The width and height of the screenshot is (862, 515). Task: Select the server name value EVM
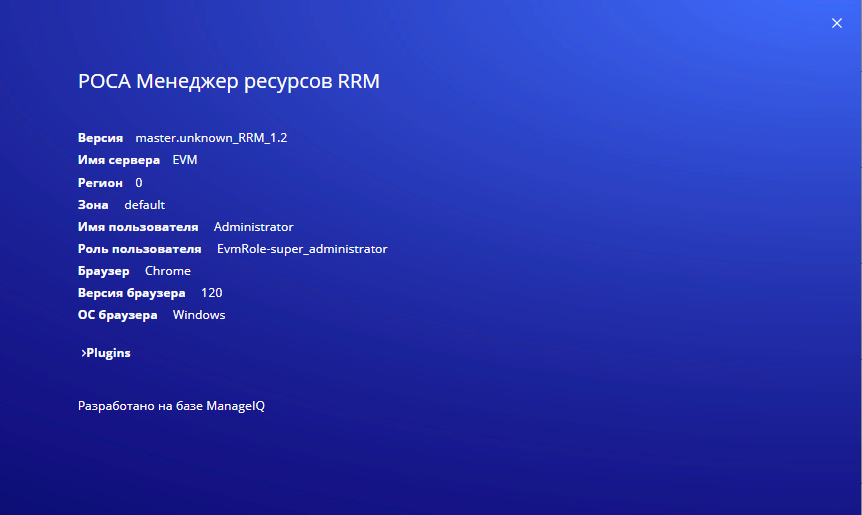point(185,160)
